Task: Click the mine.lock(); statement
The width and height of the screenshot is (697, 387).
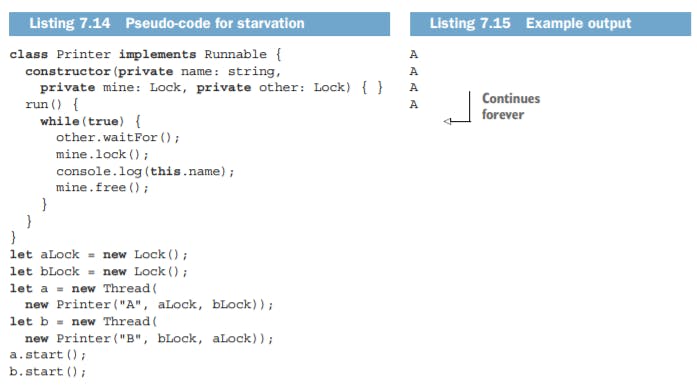Action: coord(102,155)
